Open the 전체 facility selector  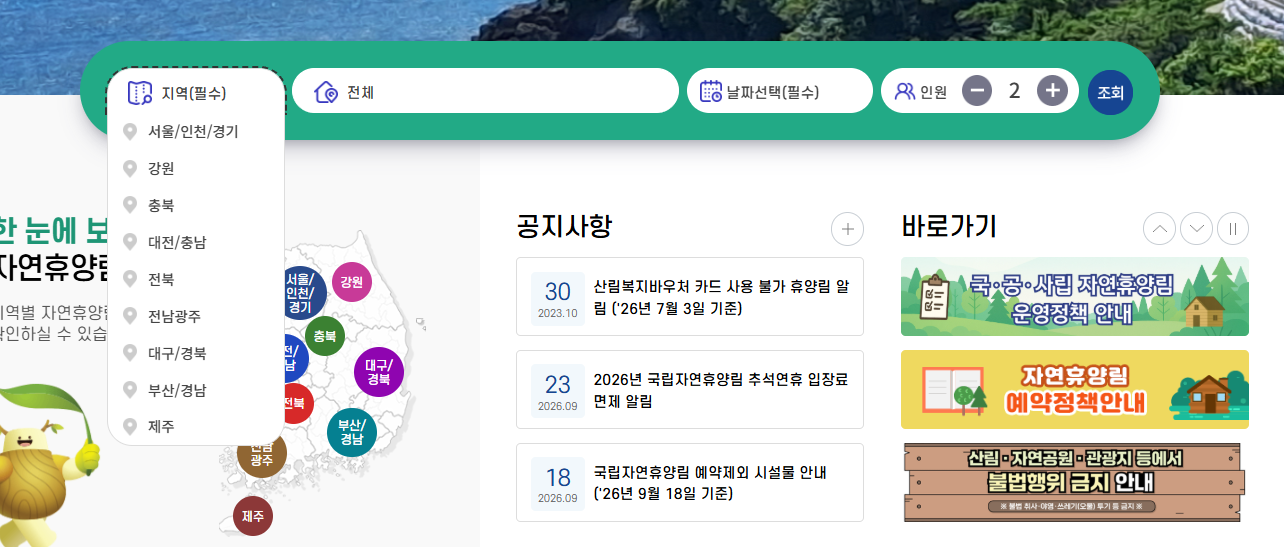485,91
